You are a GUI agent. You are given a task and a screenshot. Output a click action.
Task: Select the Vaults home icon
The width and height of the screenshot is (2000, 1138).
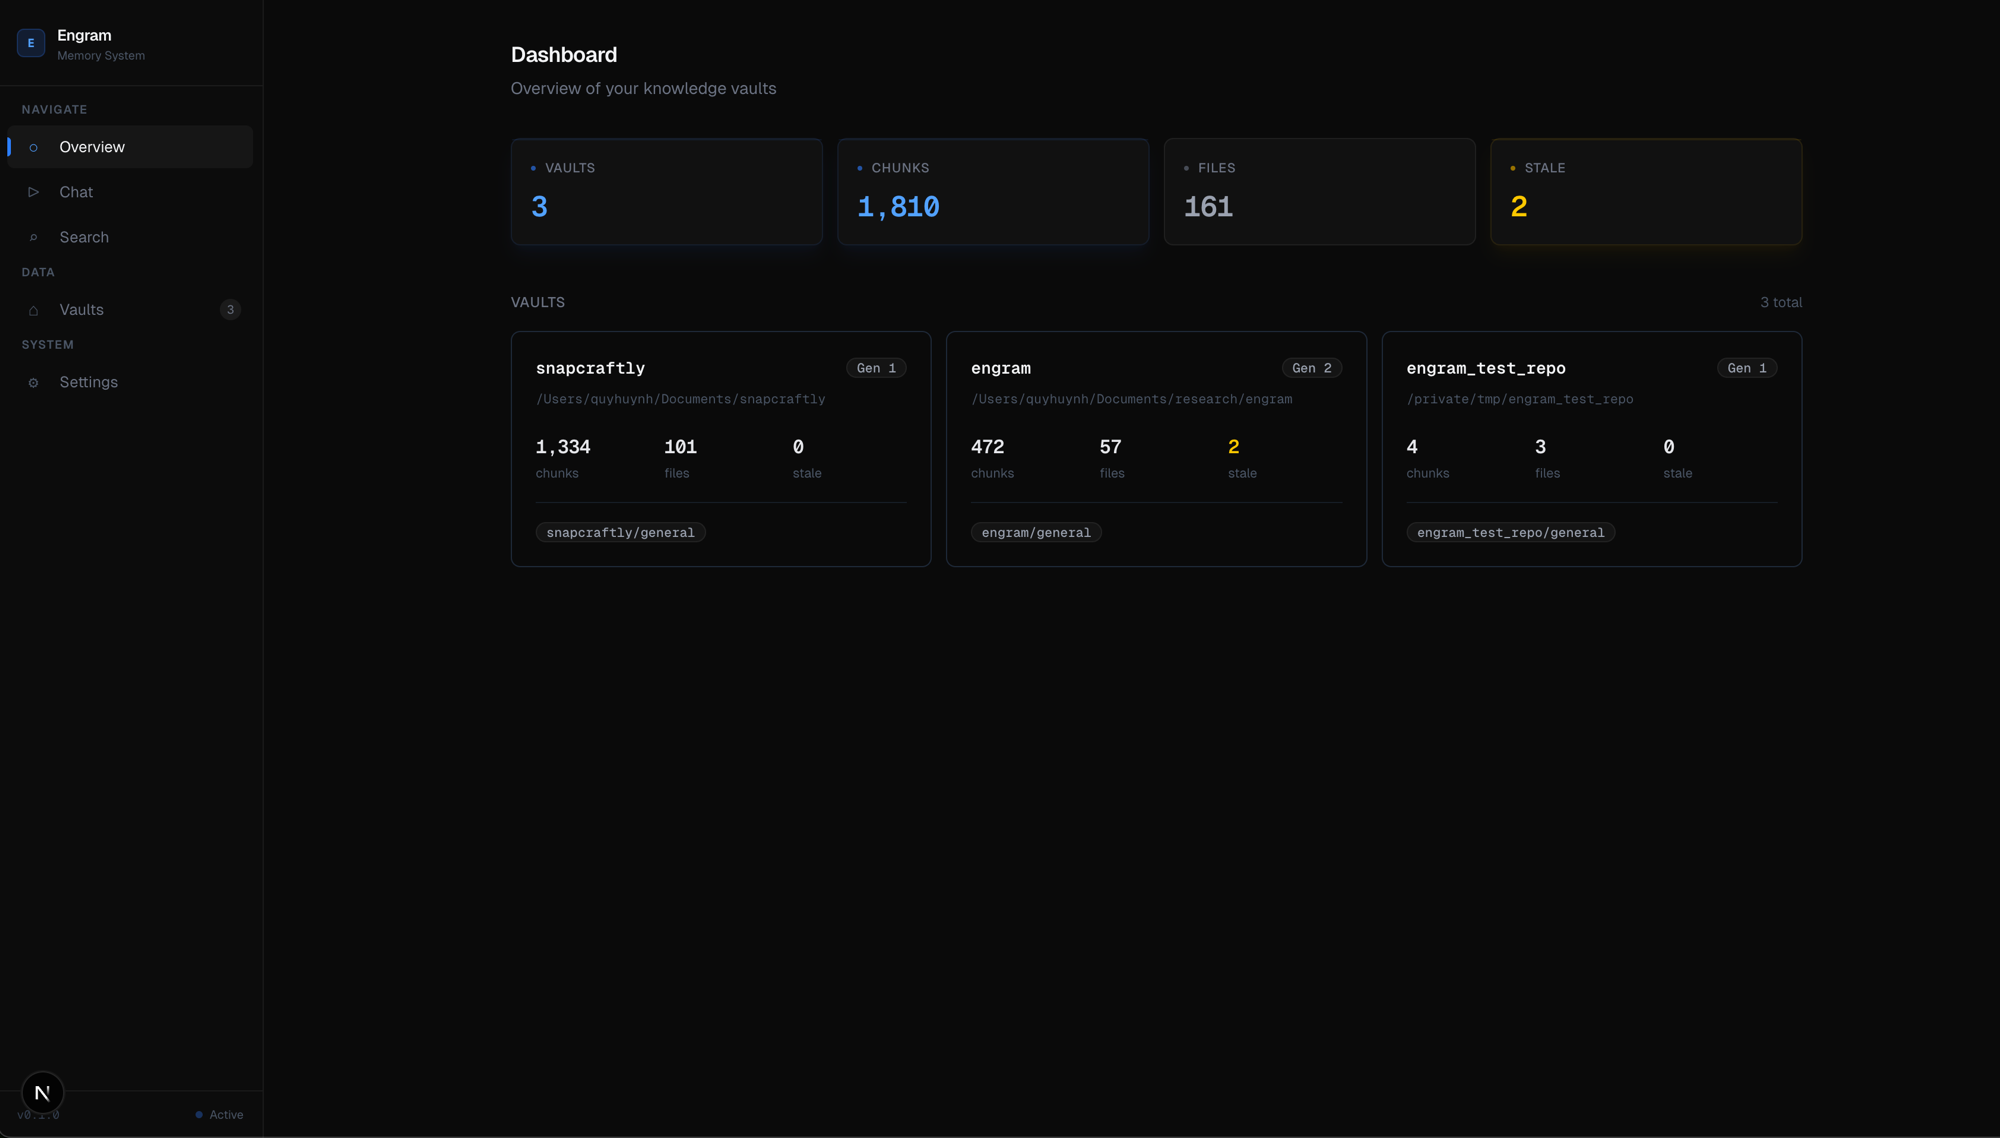coord(34,309)
